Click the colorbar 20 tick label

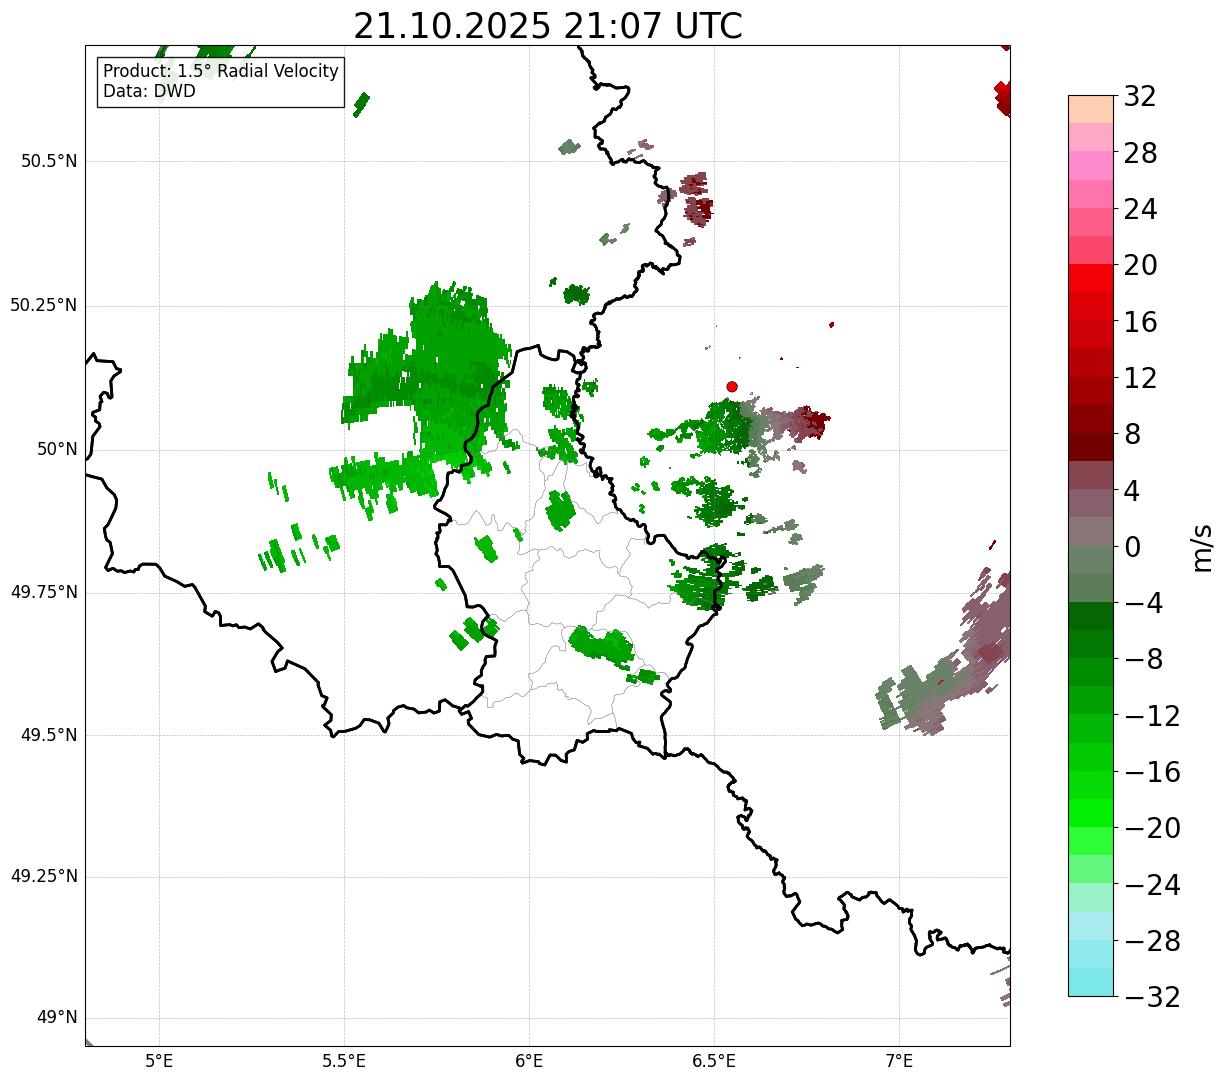point(1140,265)
